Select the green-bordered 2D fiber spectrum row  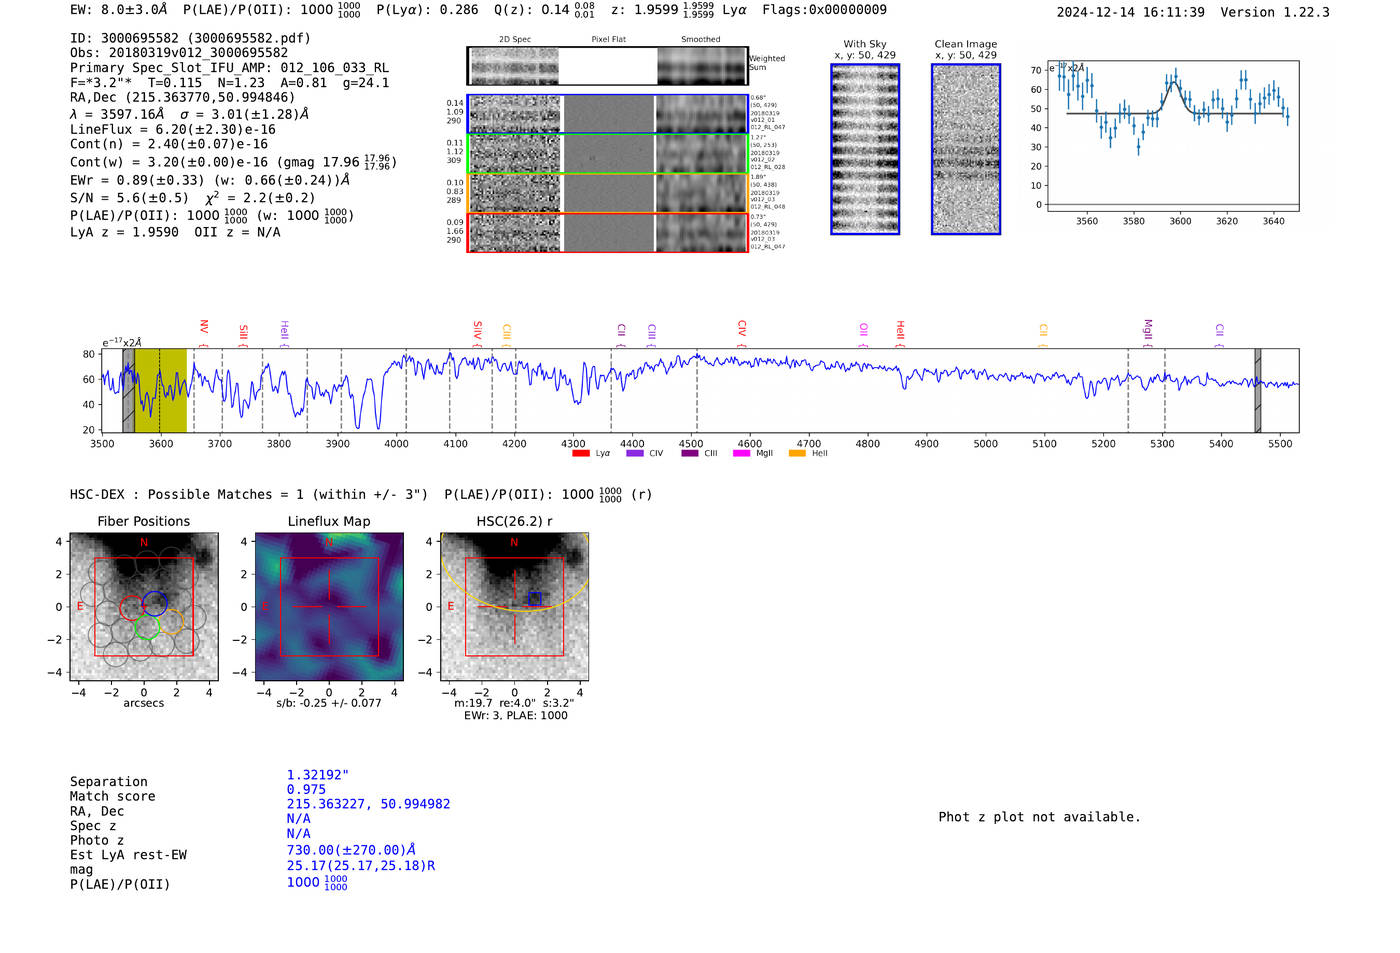(608, 154)
